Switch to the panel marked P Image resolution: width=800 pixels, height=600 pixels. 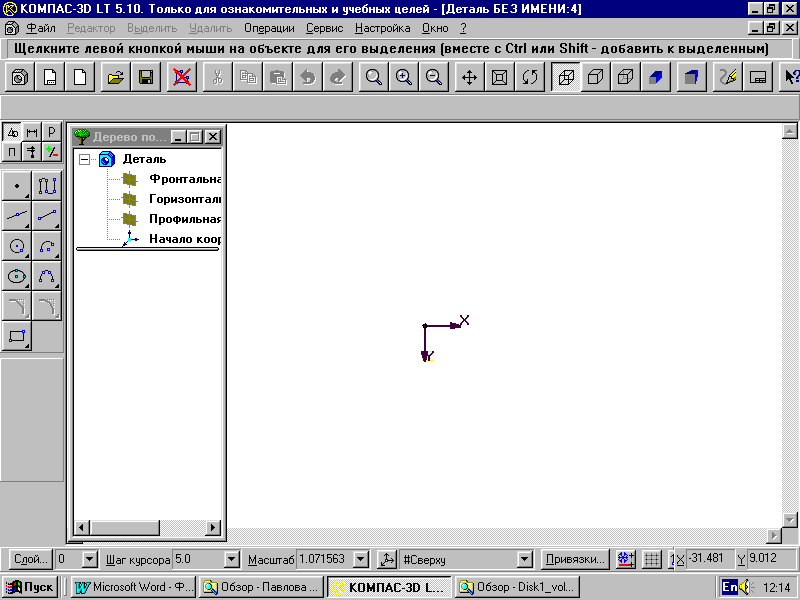[x=52, y=133]
